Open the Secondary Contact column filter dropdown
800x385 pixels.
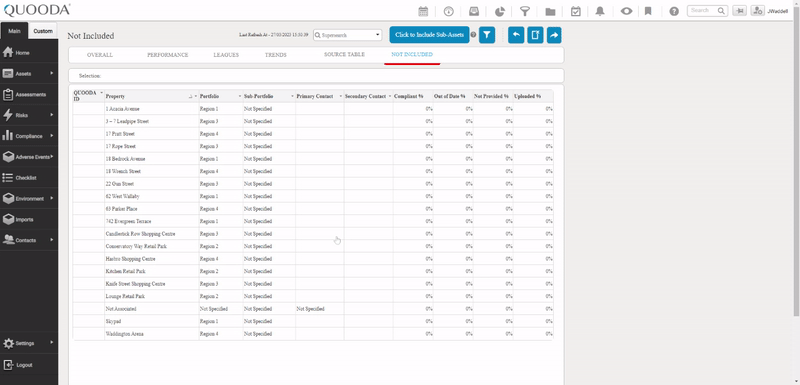[x=390, y=96]
